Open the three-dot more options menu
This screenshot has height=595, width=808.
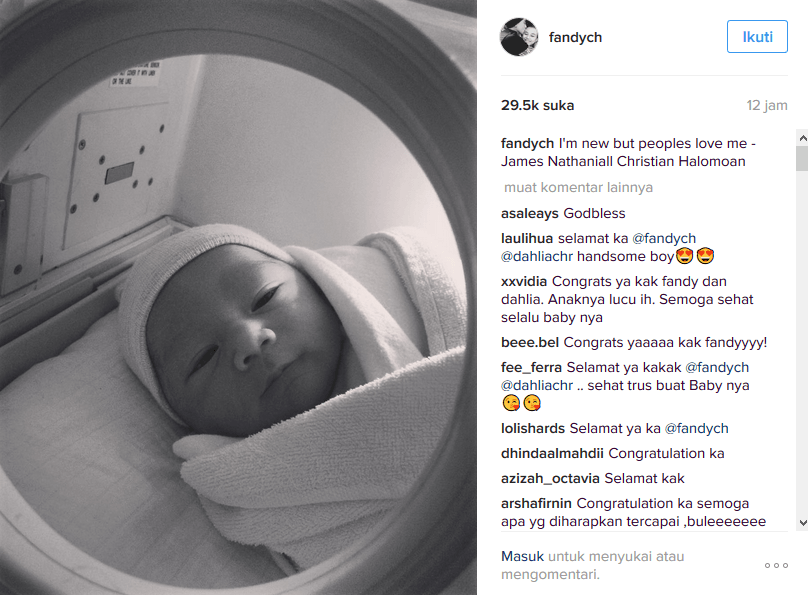click(776, 565)
